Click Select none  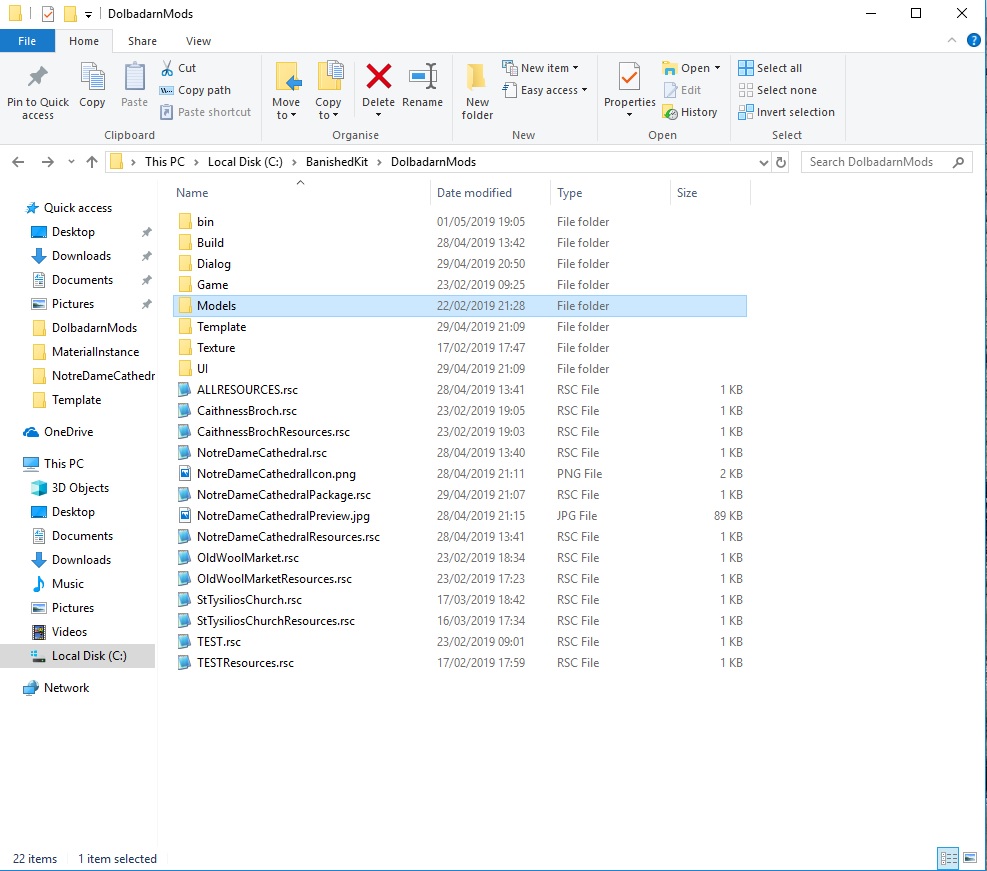click(777, 90)
